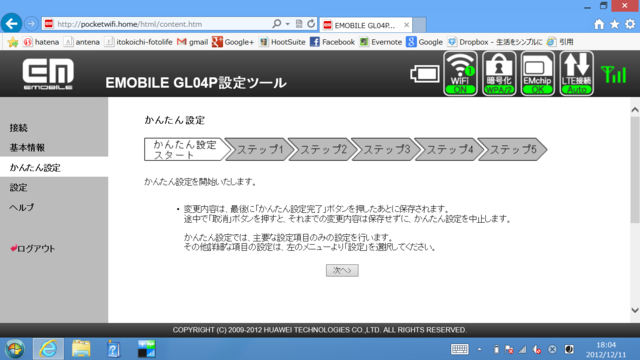The width and height of the screenshot is (640, 360).
Task: Open the Start button in taskbar
Action: [x=15, y=349]
